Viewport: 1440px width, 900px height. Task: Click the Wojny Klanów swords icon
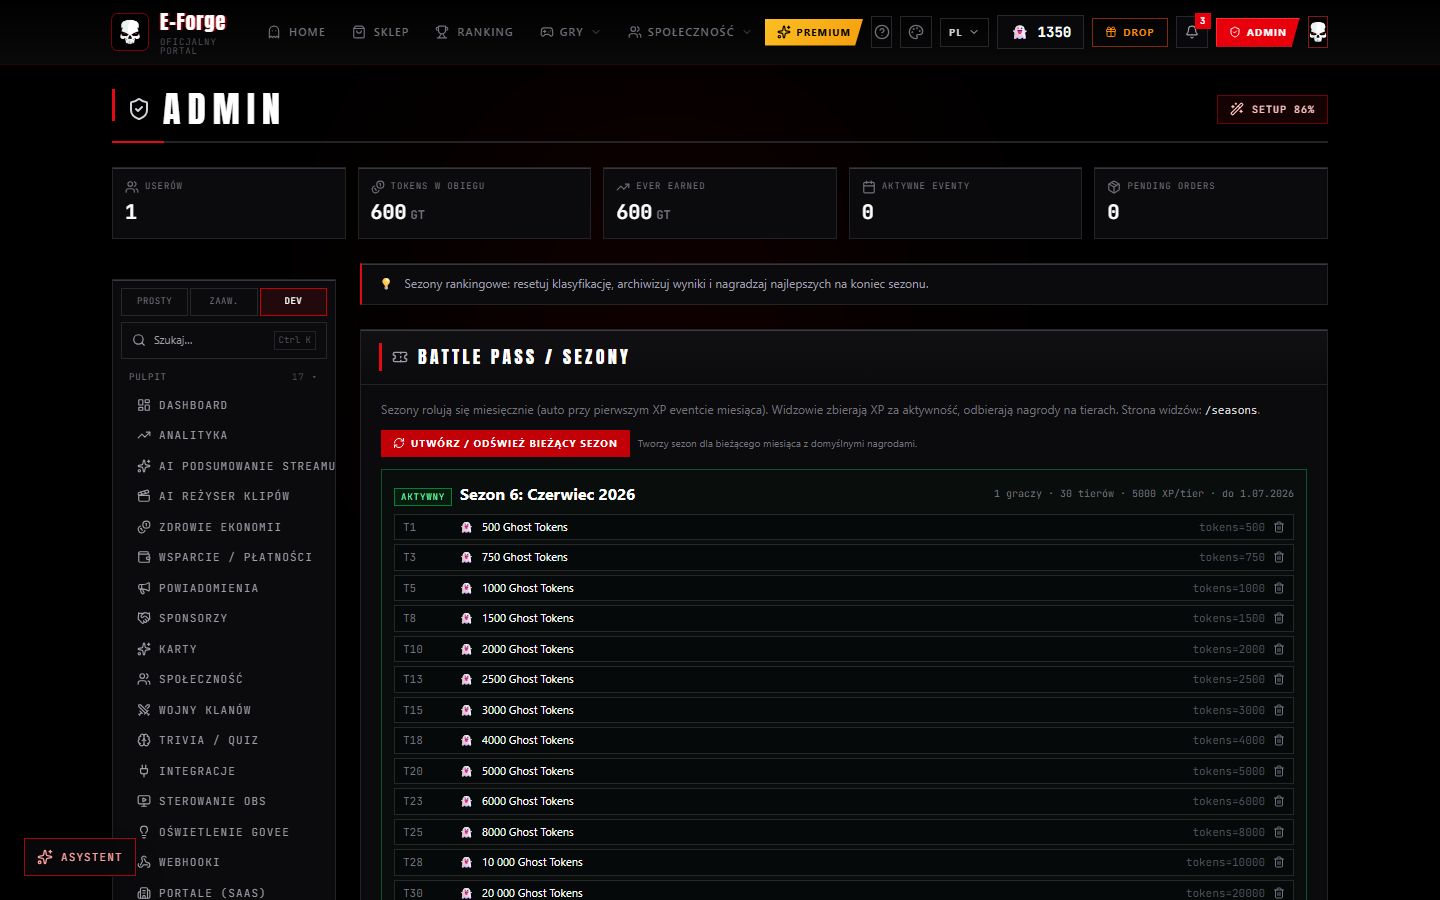click(x=144, y=710)
